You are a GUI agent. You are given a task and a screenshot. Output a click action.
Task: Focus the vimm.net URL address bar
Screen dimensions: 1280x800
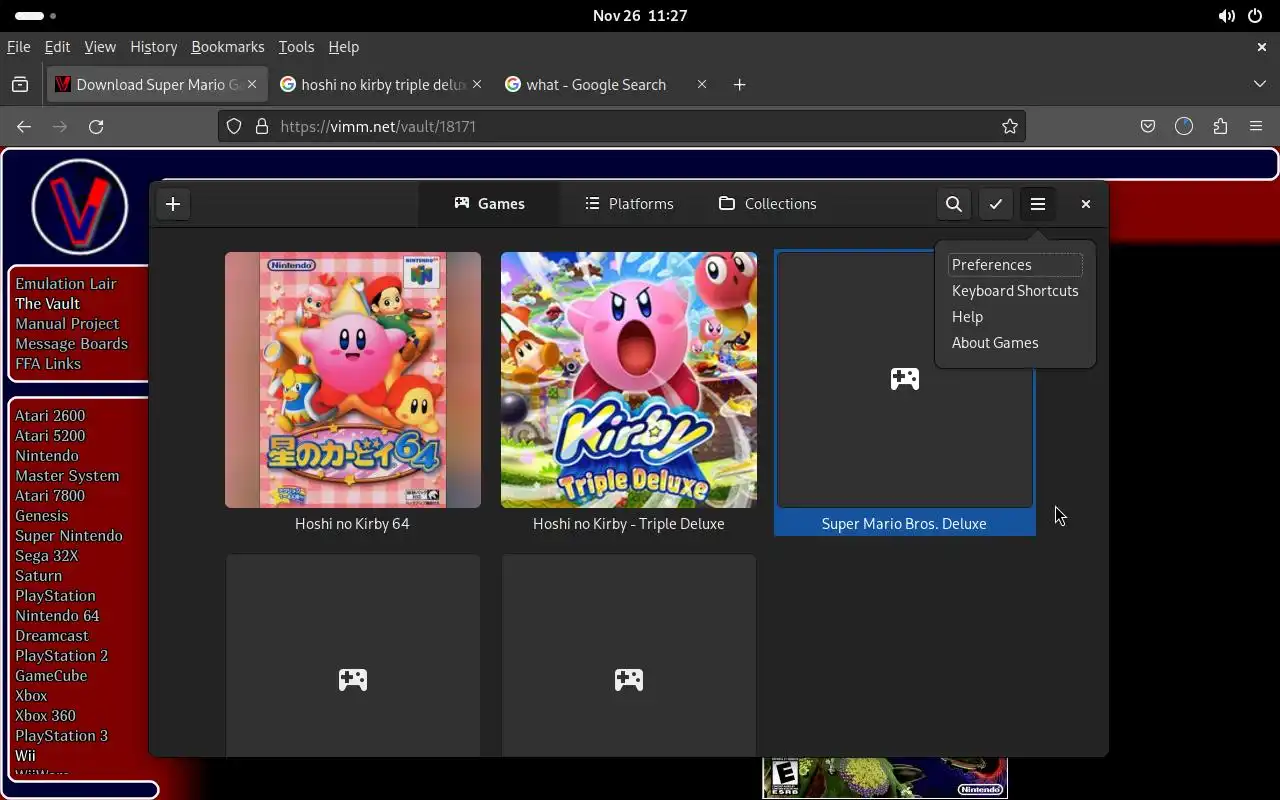point(622,127)
